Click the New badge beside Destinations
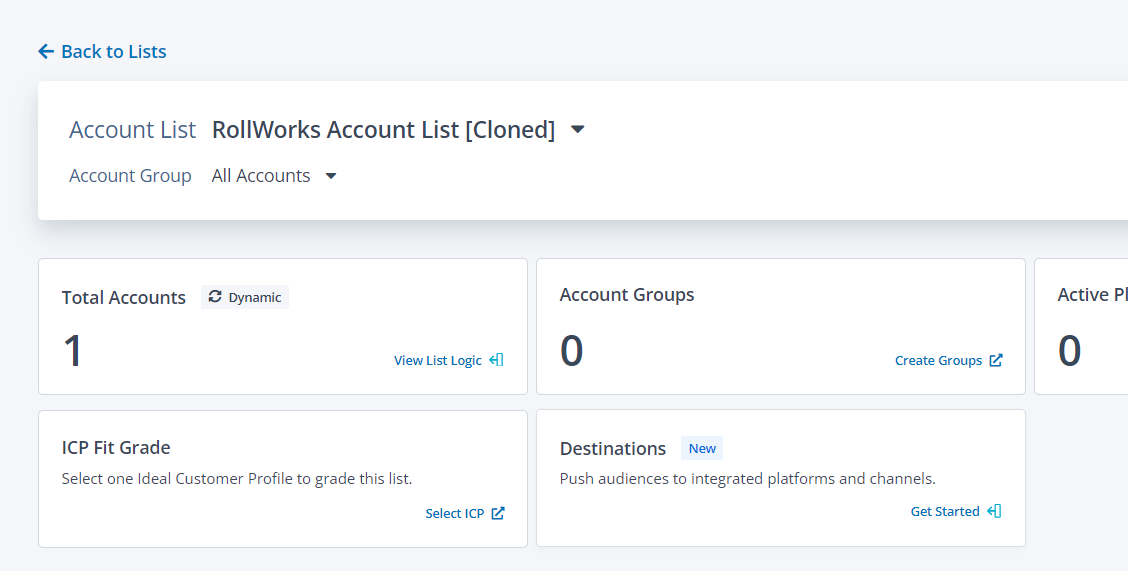Screen dimensions: 1128x571 tap(702, 448)
